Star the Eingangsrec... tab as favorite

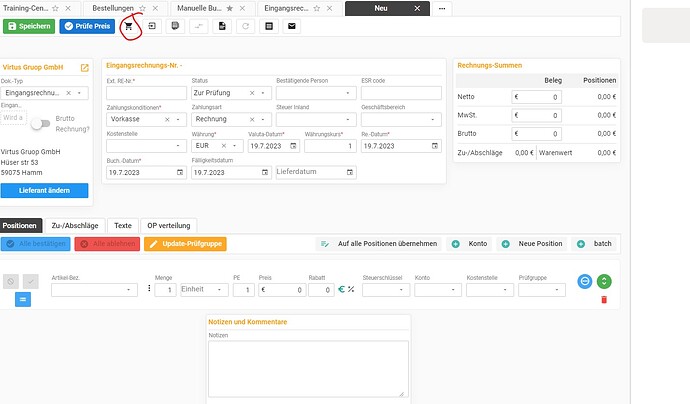(x=316, y=8)
